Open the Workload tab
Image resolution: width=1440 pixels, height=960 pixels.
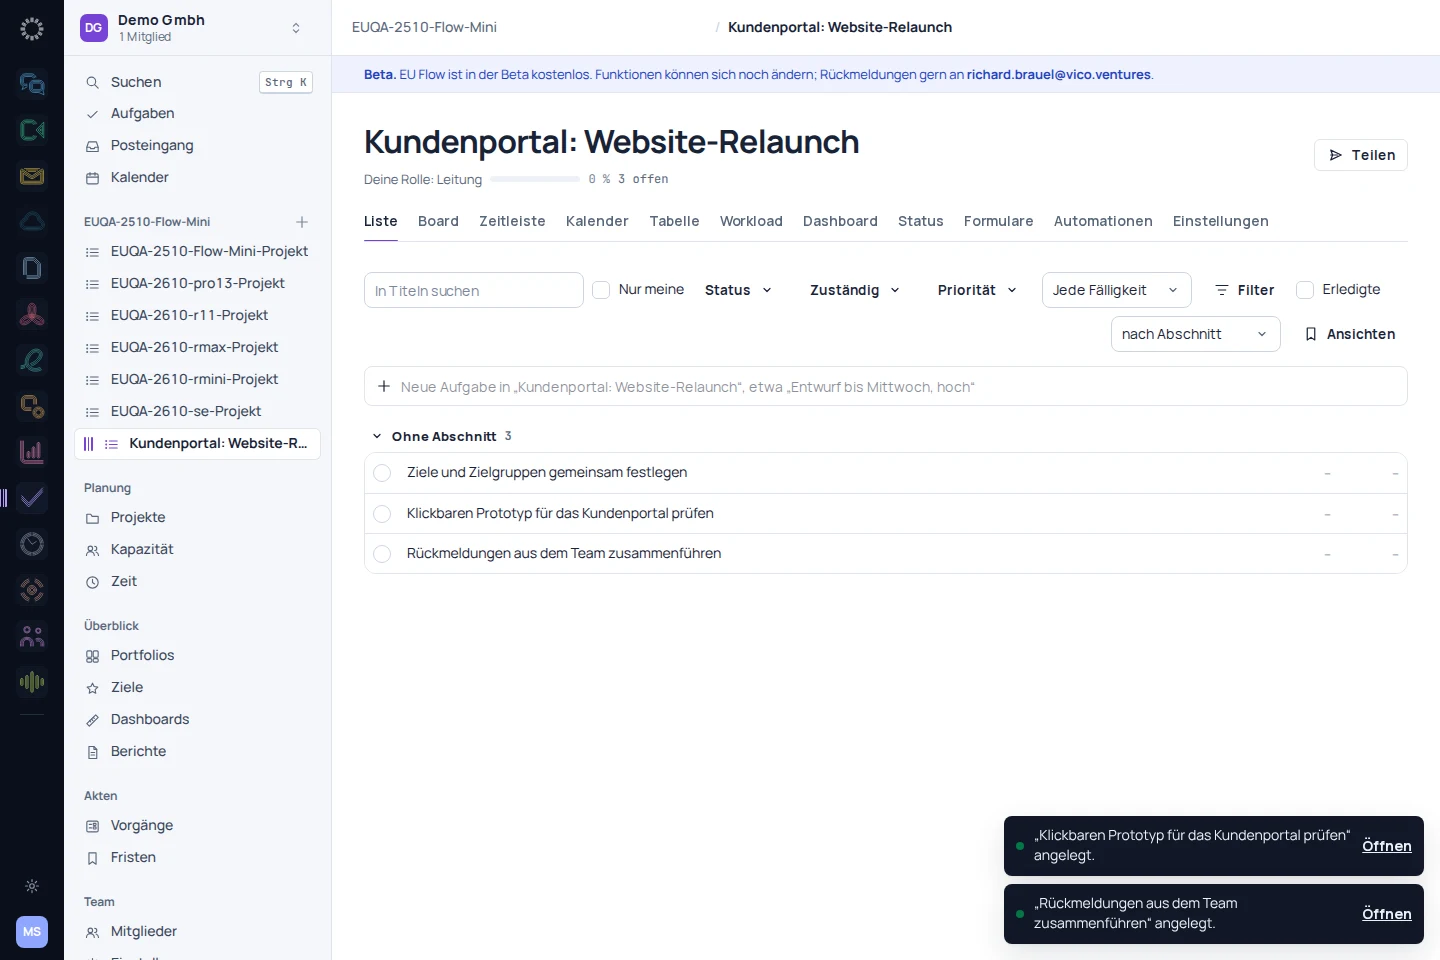[751, 221]
